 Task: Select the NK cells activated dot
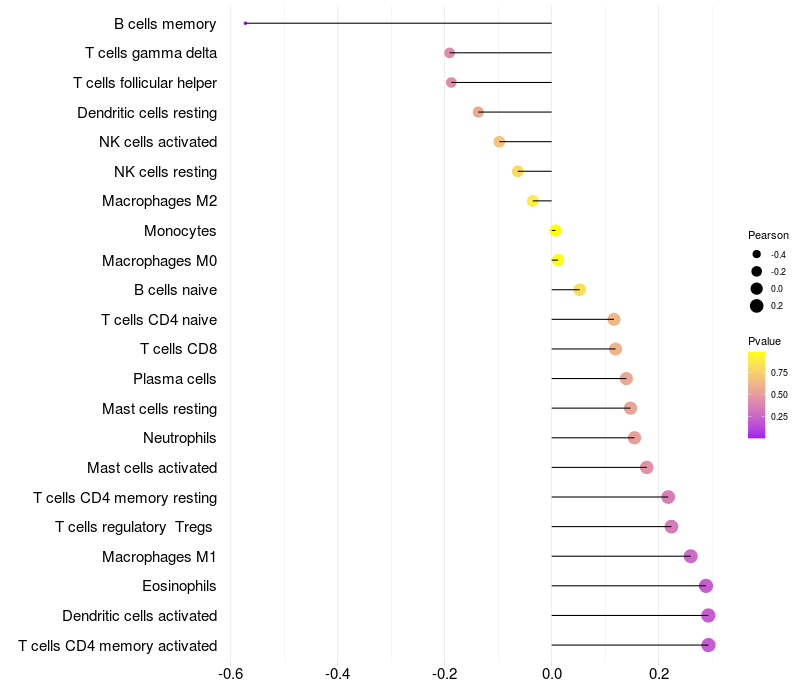click(499, 142)
